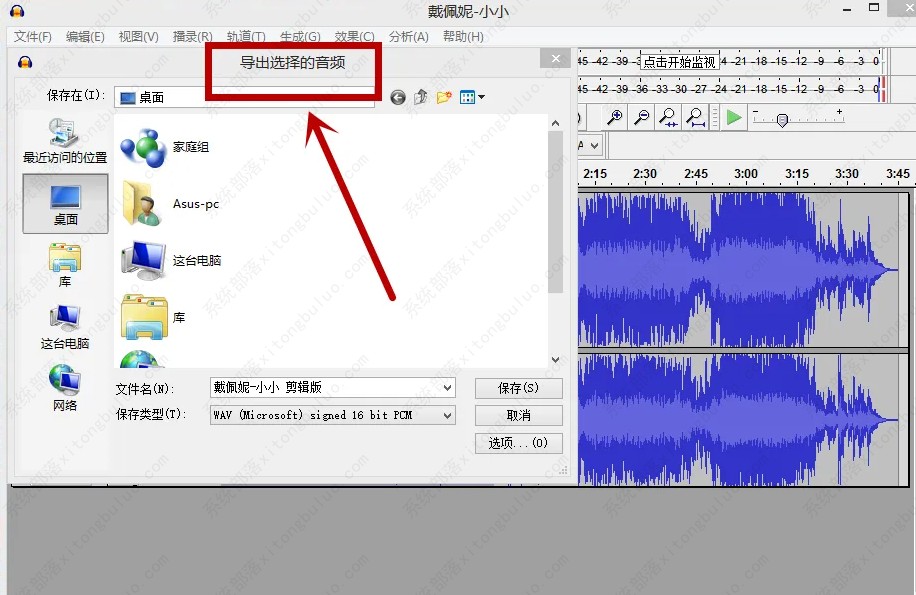The image size is (916, 595).
Task: Open the 播录(R) menu
Action: [192, 37]
